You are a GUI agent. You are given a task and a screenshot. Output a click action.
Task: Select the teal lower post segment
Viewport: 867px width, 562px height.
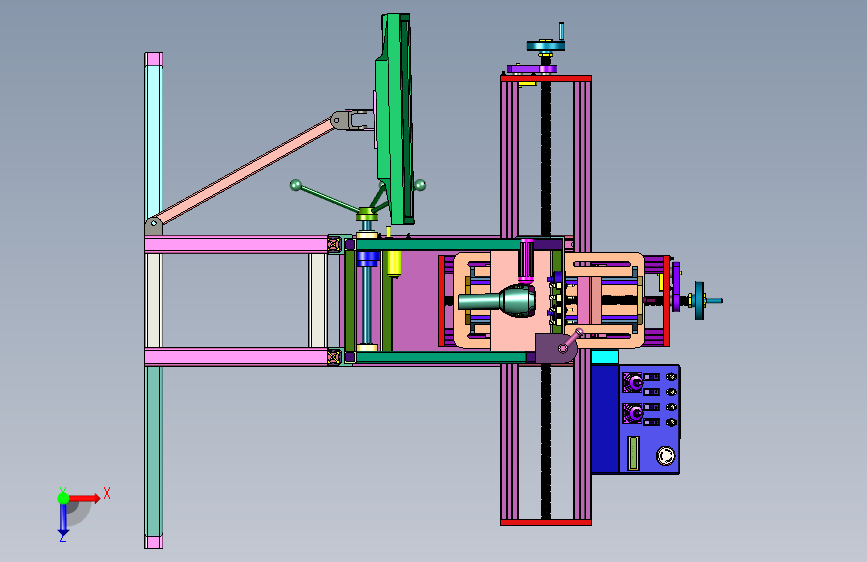pyautogui.click(x=154, y=450)
